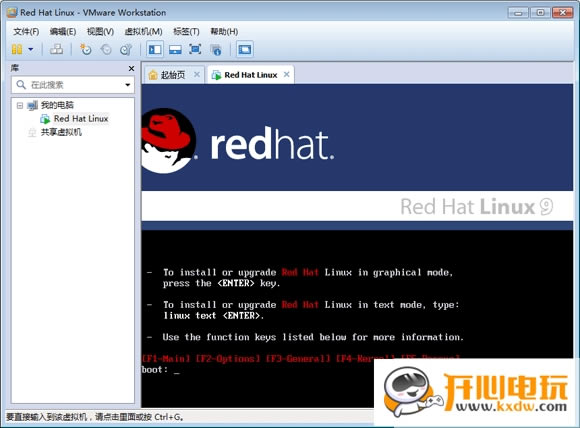The height and width of the screenshot is (428, 580).
Task: Maximize the VMware Workstation window
Action: coord(540,13)
